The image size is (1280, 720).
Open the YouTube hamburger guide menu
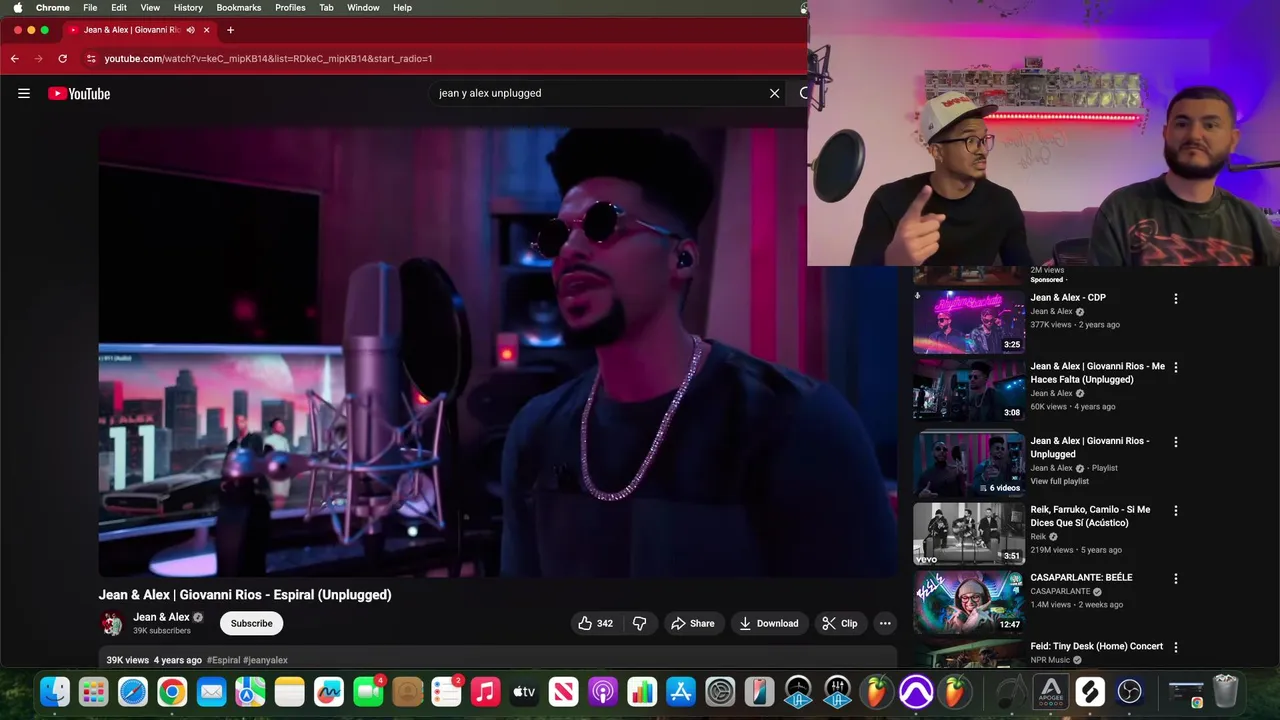pos(24,93)
